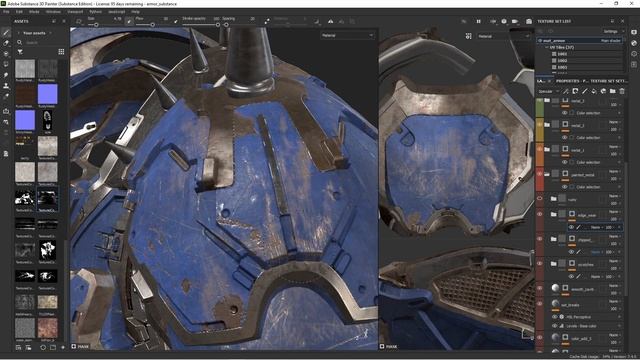The width and height of the screenshot is (640, 360).
Task: Hide the edge_wear folder layer
Action: (540, 214)
